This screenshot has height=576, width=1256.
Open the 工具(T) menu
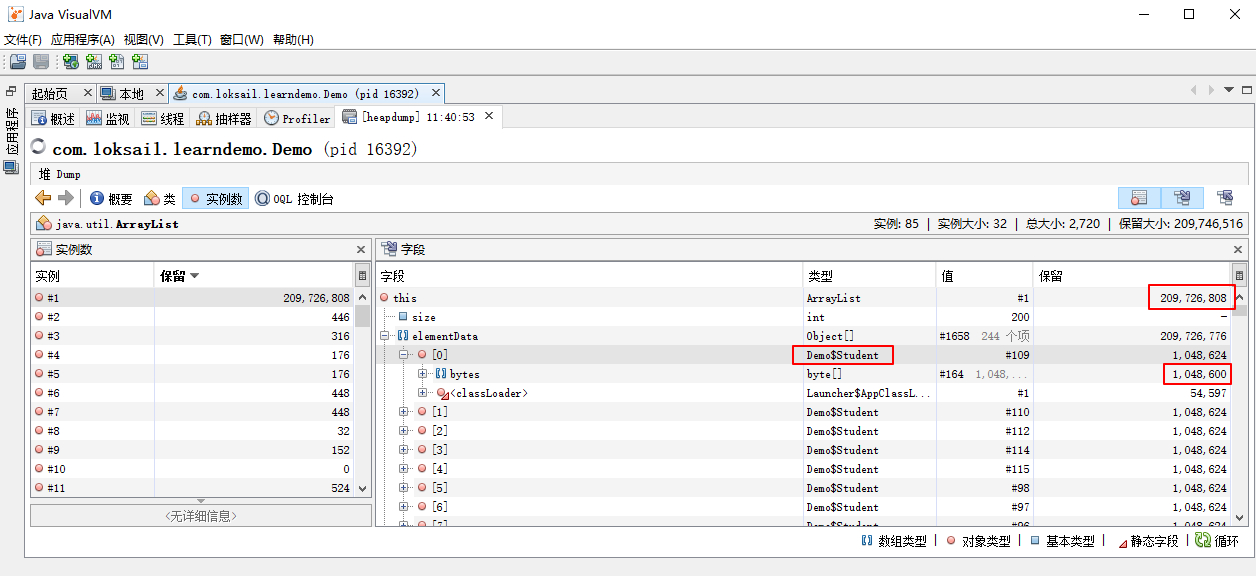192,39
